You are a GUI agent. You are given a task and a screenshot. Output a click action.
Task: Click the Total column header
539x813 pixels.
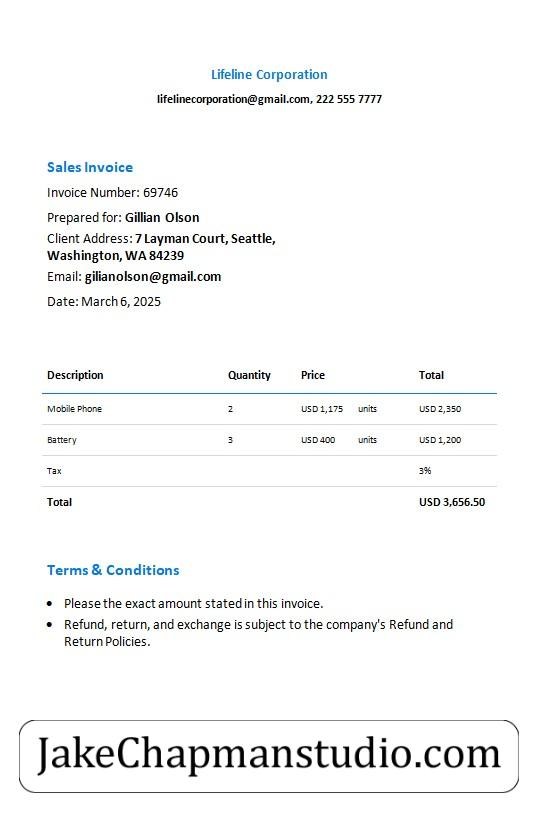[431, 375]
